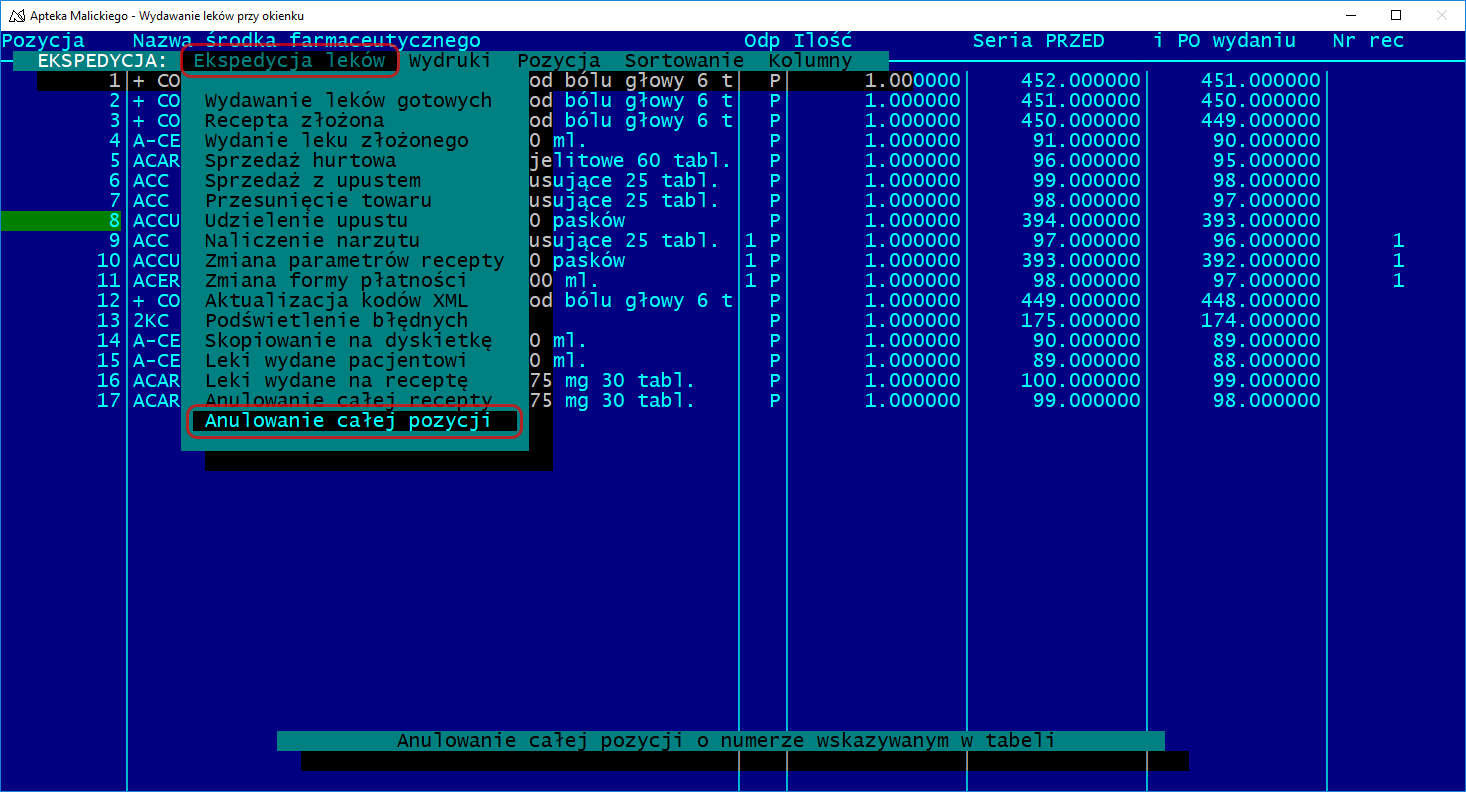Choose Naliczenie narzutu option

click(x=312, y=241)
